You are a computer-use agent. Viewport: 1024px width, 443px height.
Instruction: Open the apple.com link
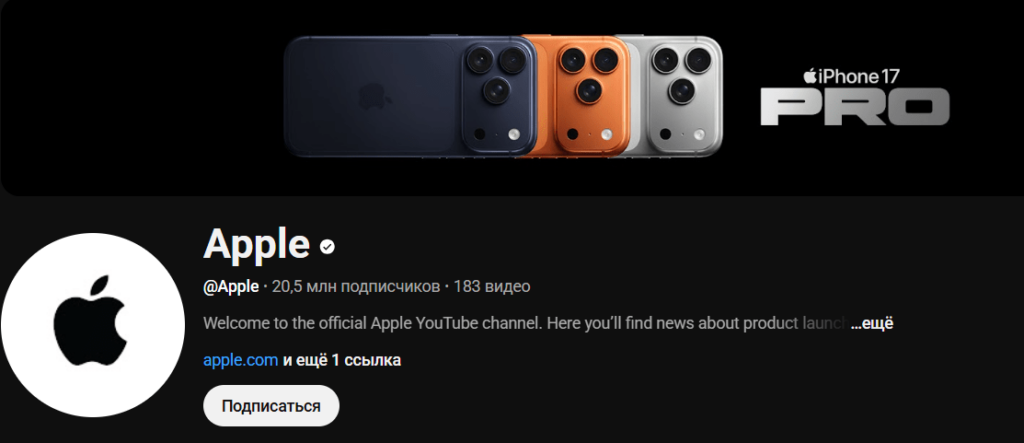click(x=240, y=360)
